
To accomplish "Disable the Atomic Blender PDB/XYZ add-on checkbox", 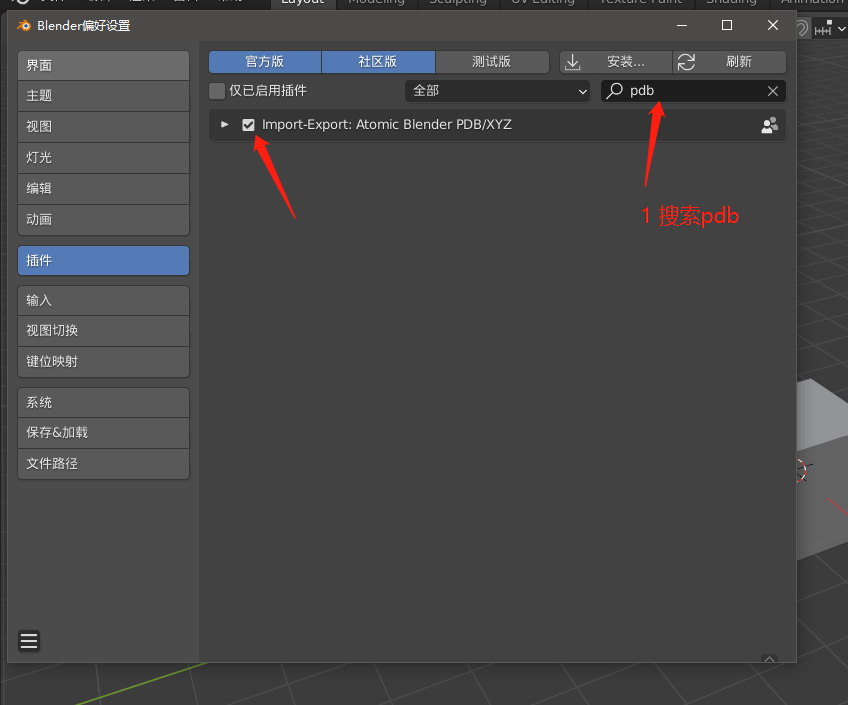I will click(248, 125).
